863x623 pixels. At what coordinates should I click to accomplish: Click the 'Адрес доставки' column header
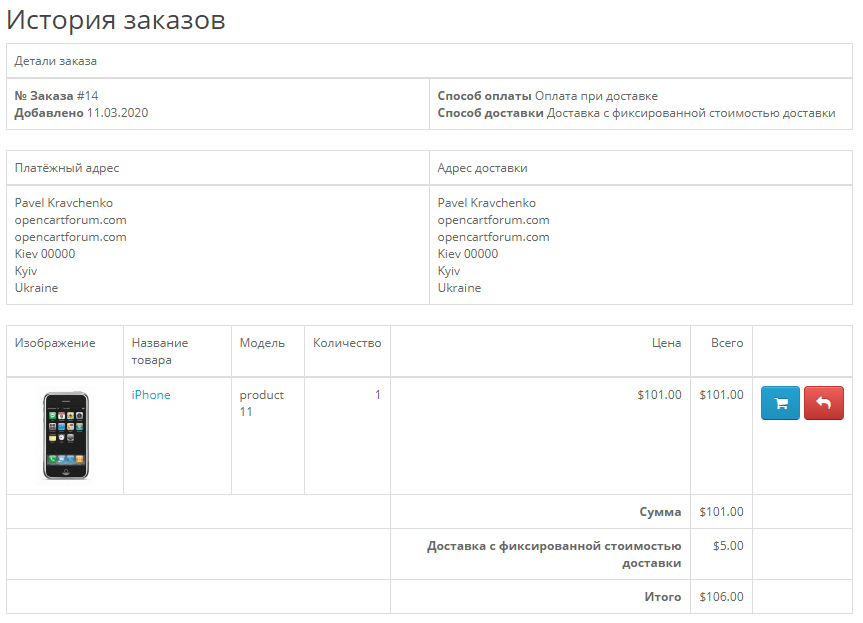click(483, 168)
